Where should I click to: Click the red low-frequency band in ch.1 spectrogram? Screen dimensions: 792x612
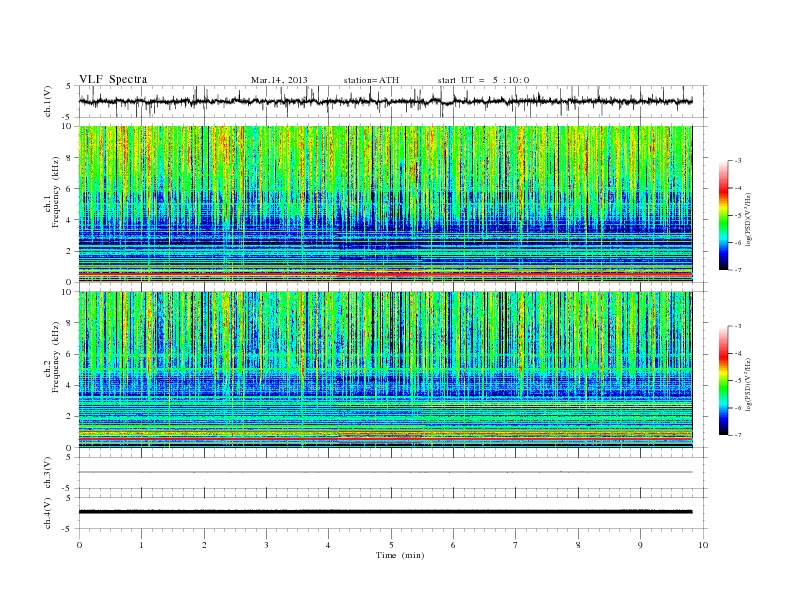click(x=385, y=274)
